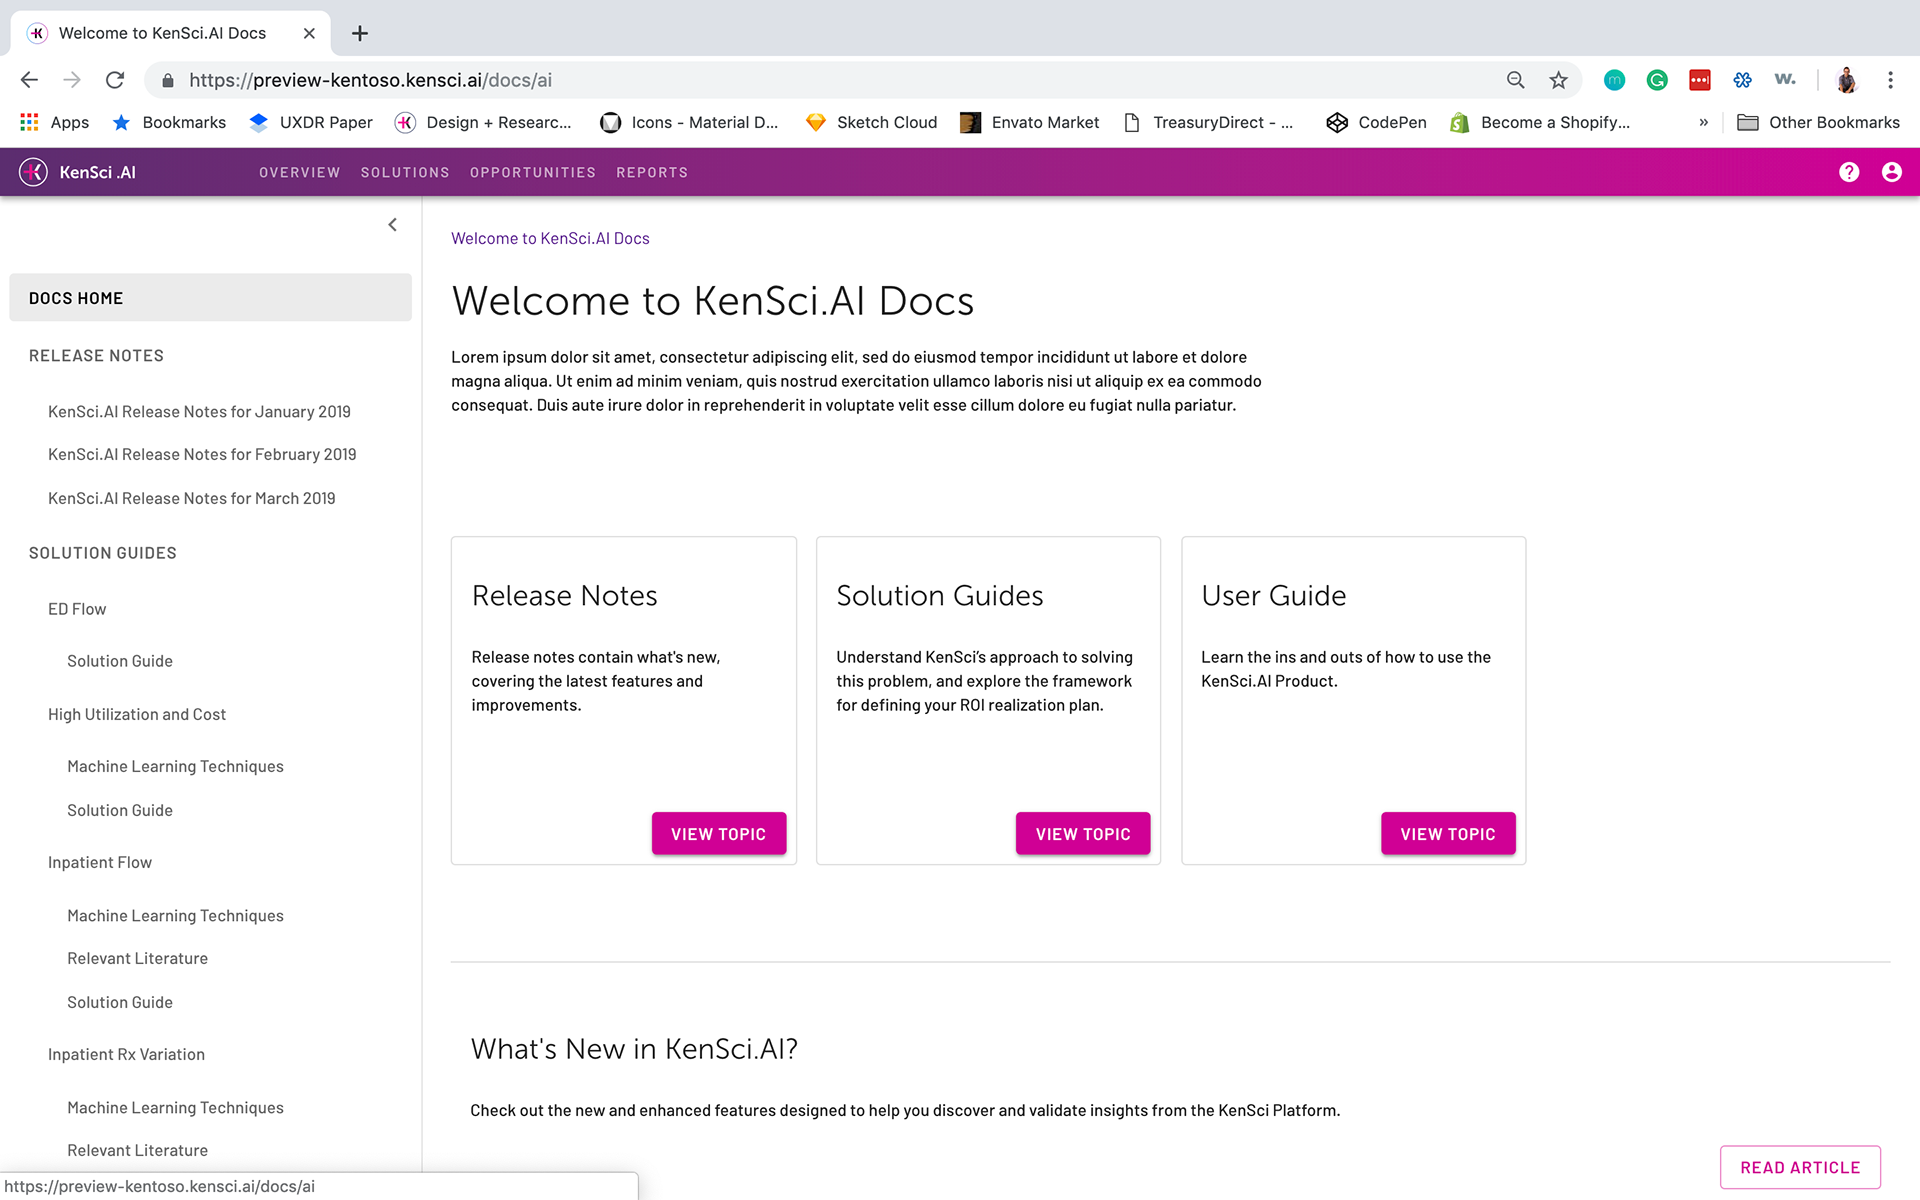
Task: Open the CodePen bookmark
Action: (1377, 122)
